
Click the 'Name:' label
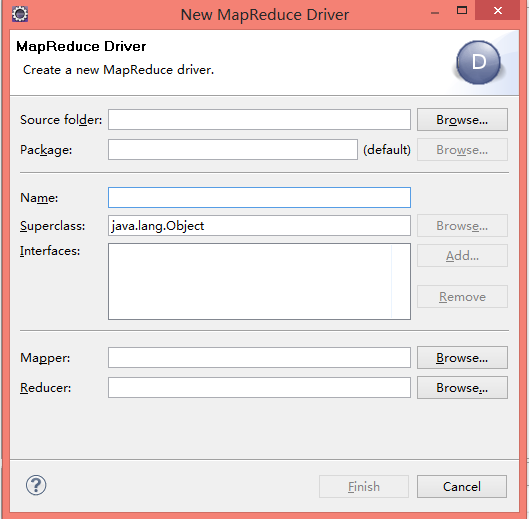(x=39, y=198)
